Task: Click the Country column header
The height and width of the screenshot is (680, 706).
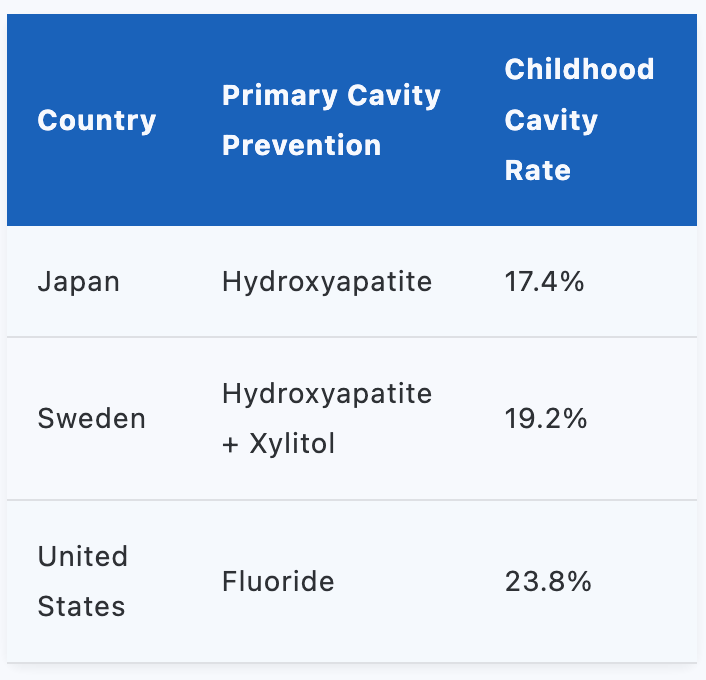Action: 97,121
